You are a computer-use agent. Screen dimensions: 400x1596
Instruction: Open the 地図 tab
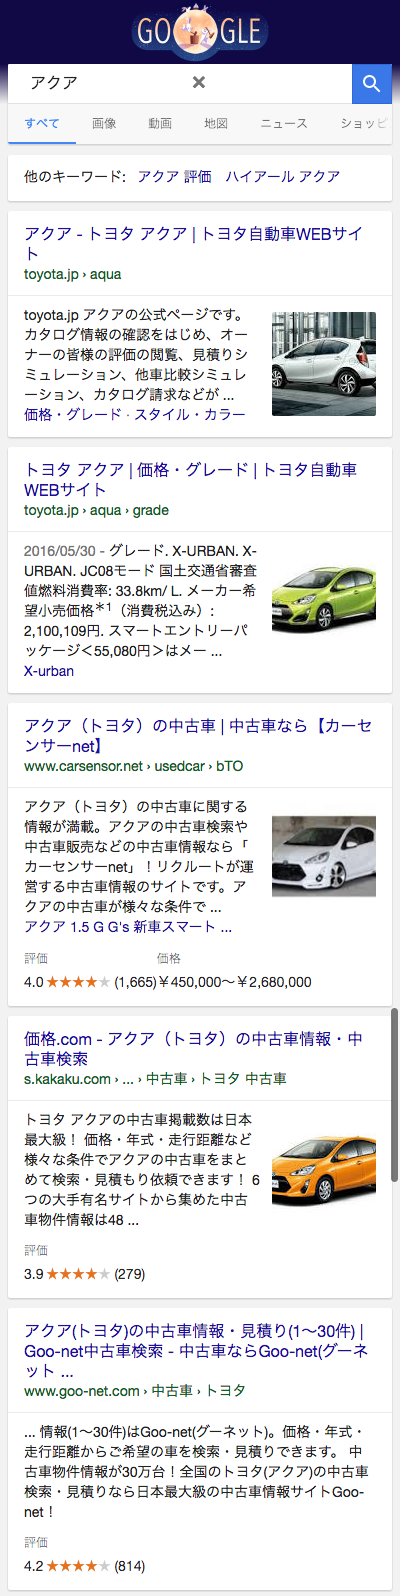[216, 123]
